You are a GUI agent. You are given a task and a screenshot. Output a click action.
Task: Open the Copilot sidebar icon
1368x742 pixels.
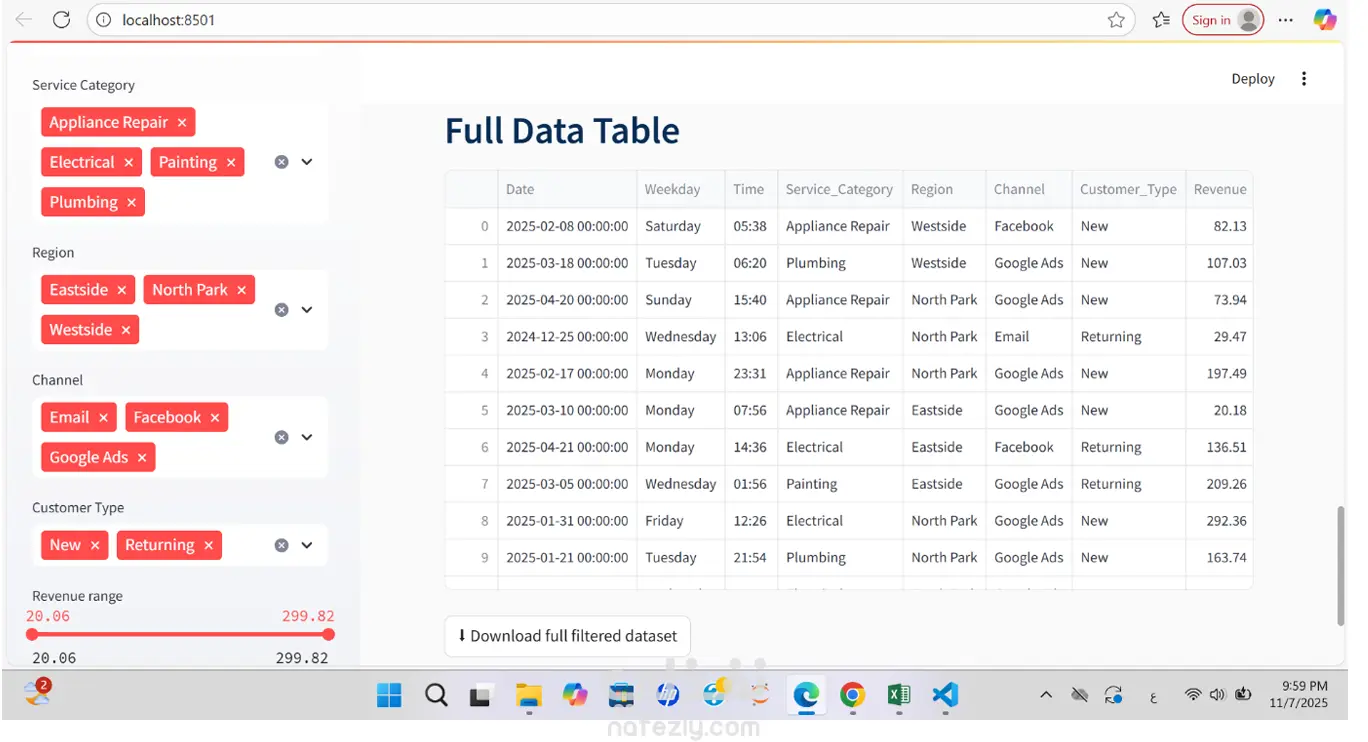point(1325,20)
